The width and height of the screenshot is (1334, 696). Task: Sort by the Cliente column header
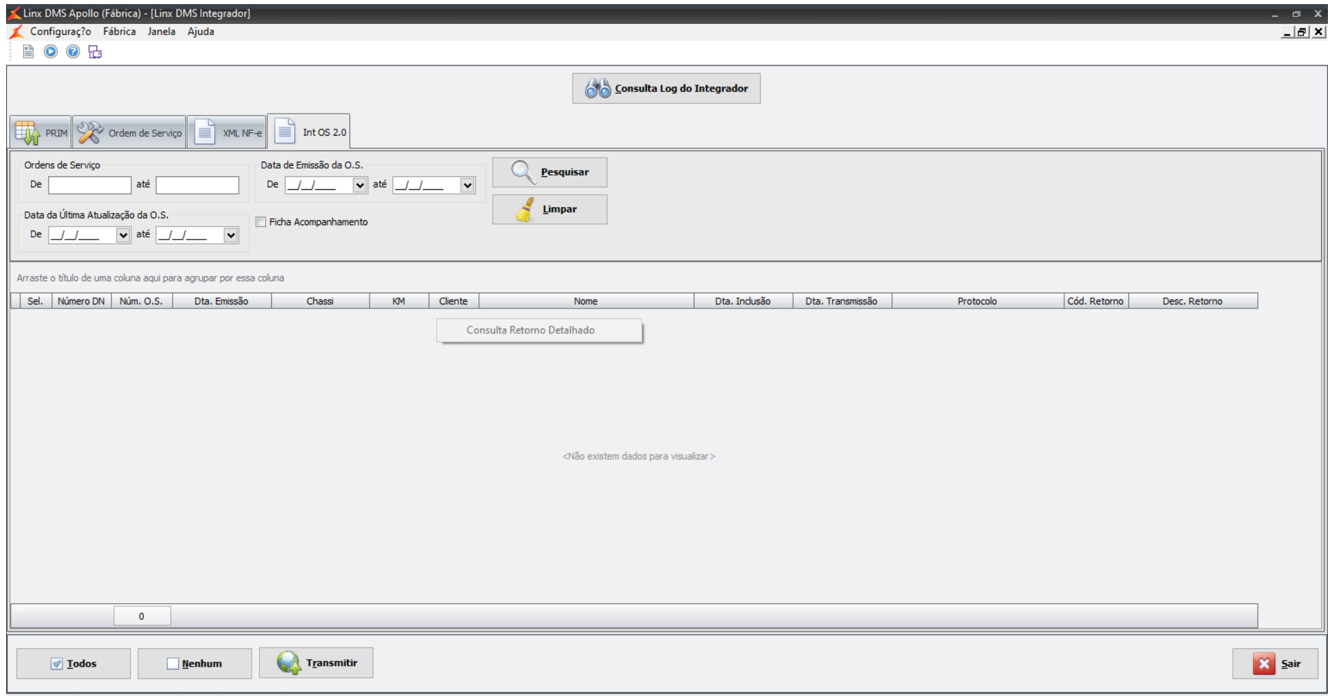(454, 301)
